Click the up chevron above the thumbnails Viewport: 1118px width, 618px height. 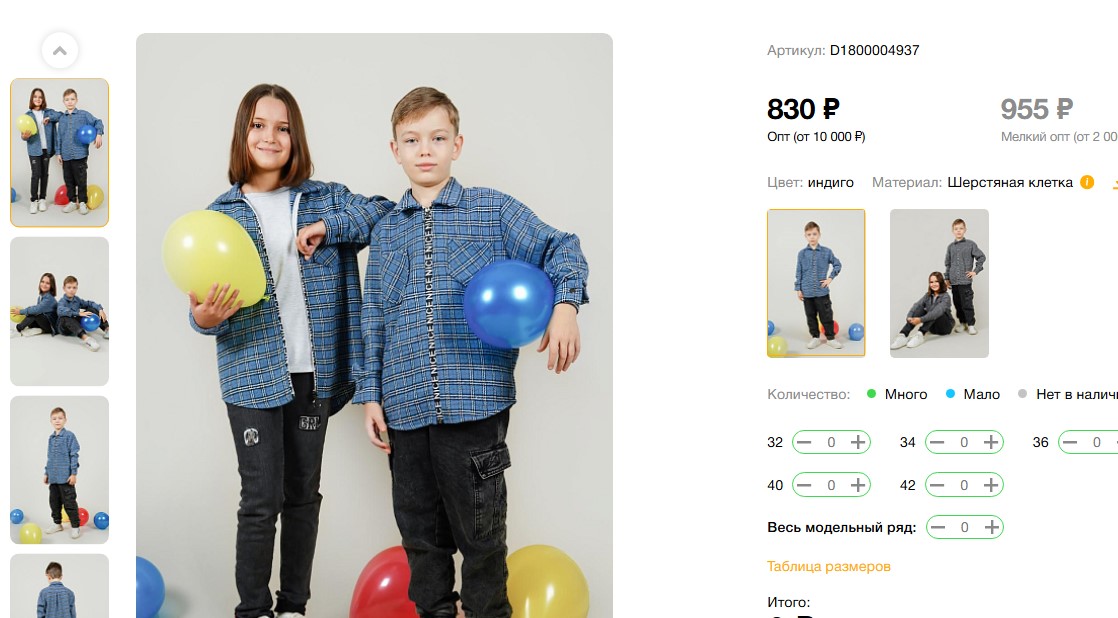(60, 51)
